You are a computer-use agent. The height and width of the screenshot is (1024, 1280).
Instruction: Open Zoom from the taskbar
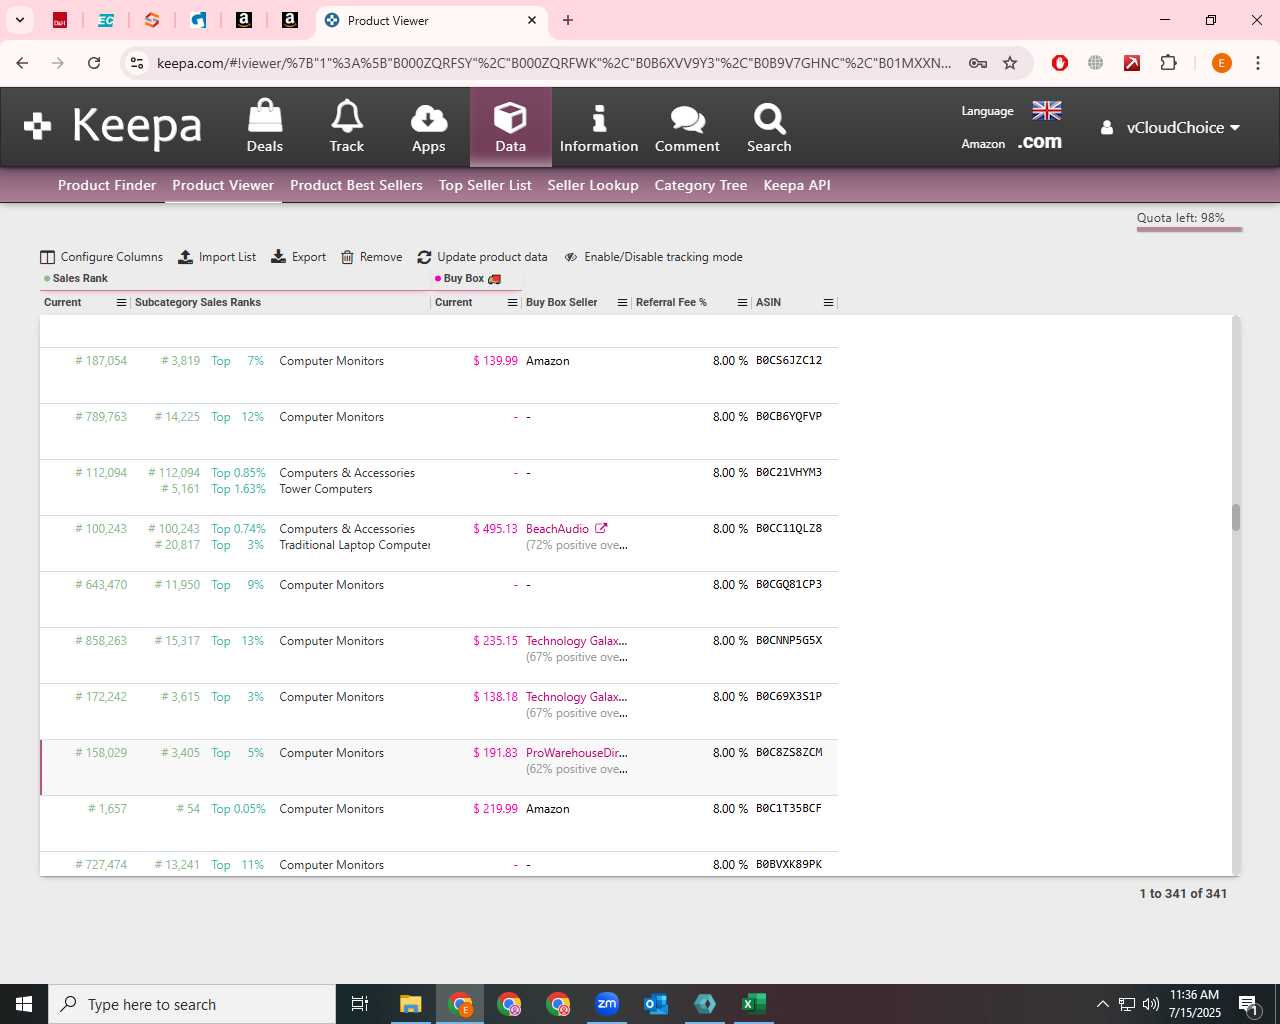click(607, 1004)
